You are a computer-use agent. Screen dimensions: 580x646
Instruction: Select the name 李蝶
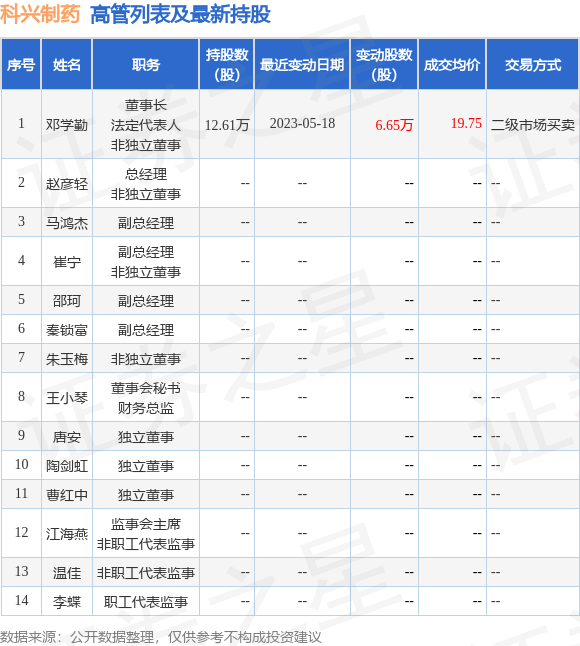[67, 602]
